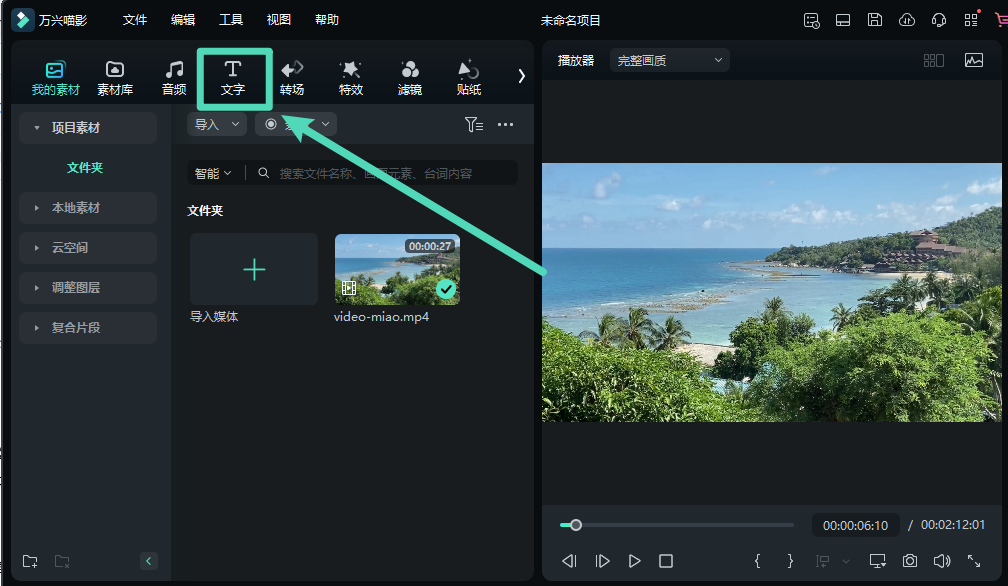Click the 未命名项目 project title
The height and width of the screenshot is (586, 1008).
[570, 21]
